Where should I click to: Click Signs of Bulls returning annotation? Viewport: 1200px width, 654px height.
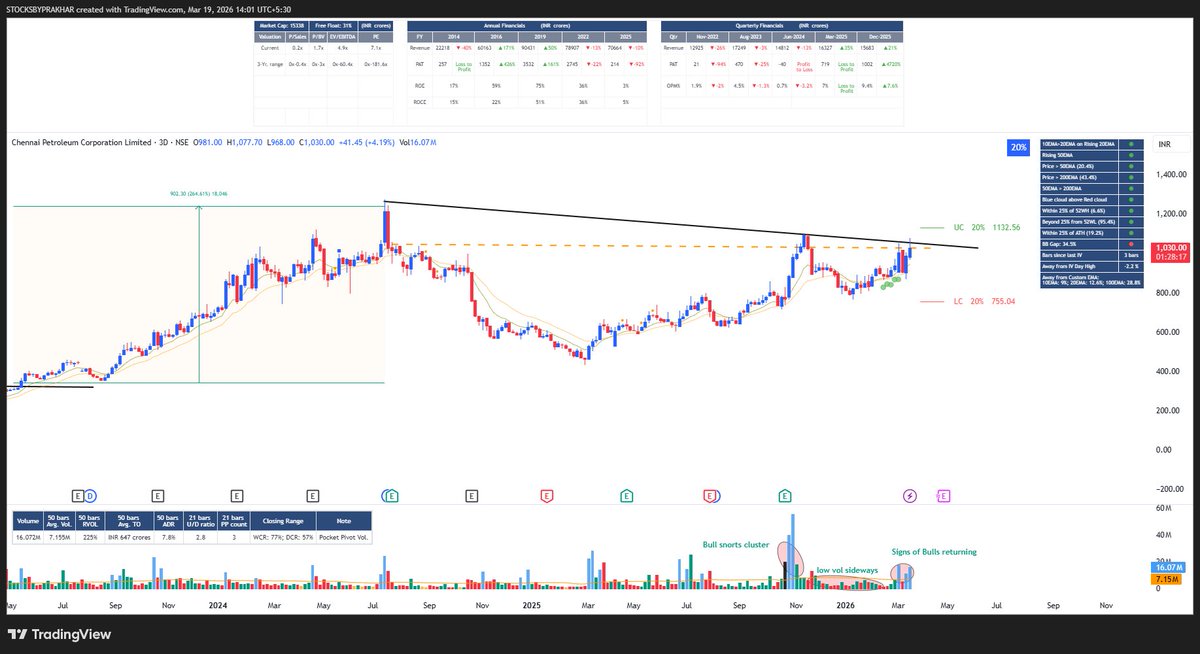[x=934, y=551]
